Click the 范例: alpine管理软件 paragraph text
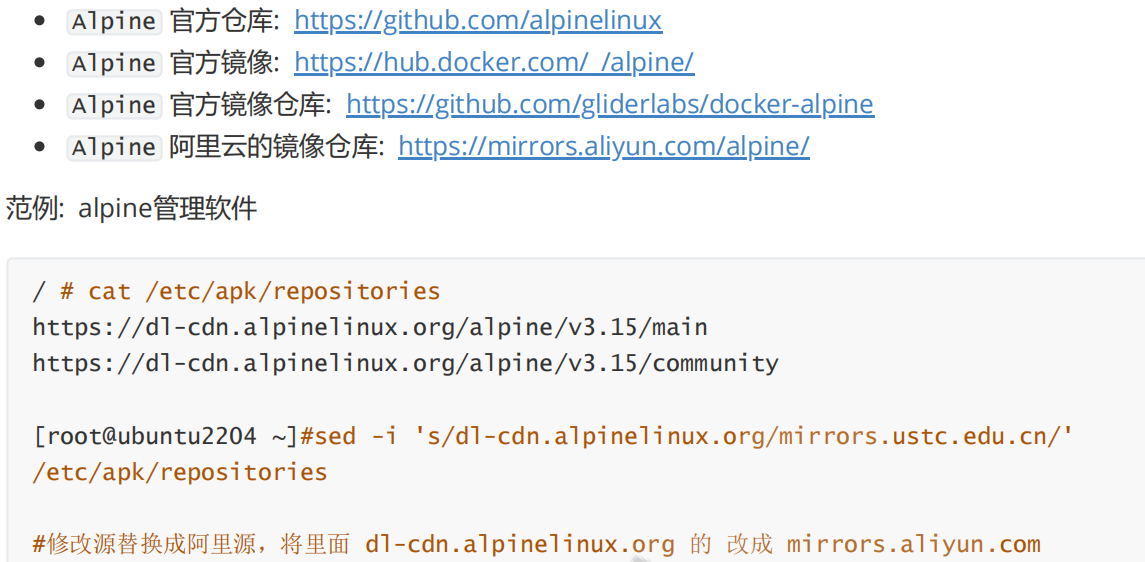The width and height of the screenshot is (1145, 562). [131, 208]
